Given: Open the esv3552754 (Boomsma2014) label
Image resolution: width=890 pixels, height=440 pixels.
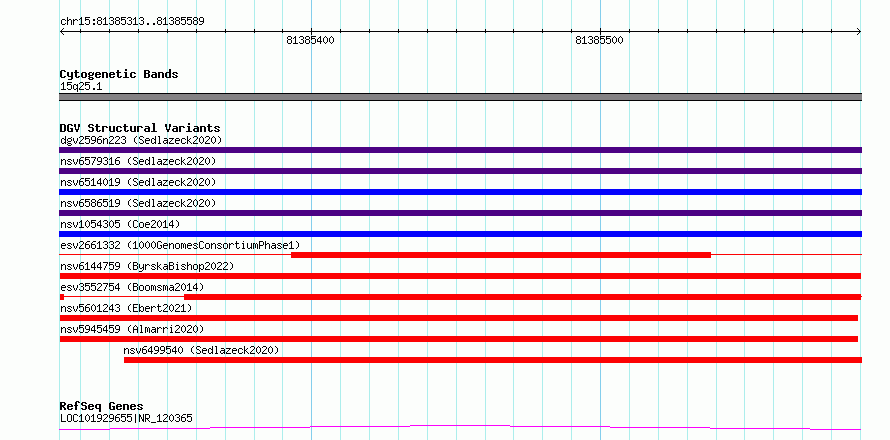Looking at the screenshot, I should (132, 287).
